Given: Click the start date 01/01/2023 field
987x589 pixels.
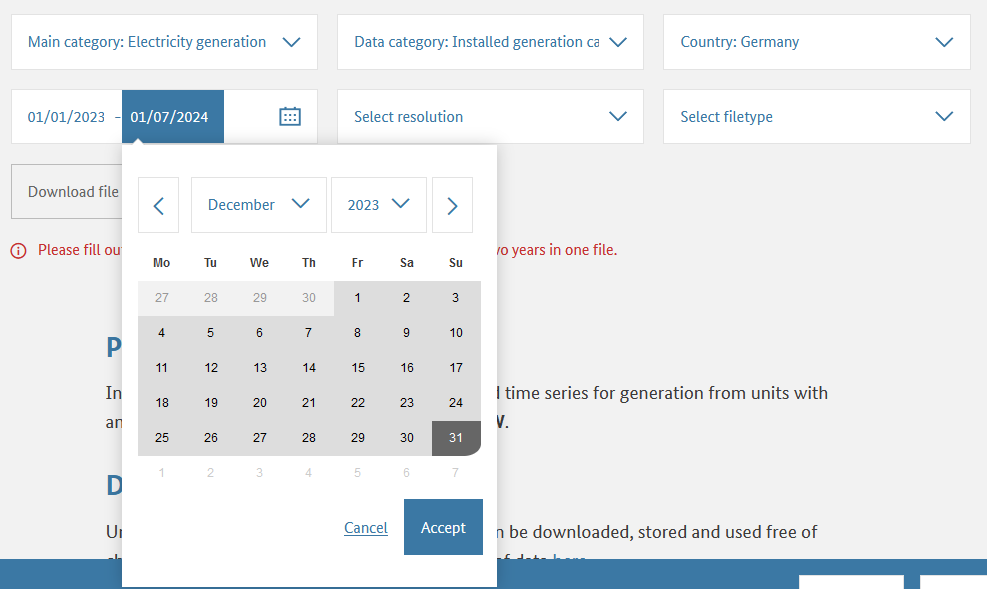Looking at the screenshot, I should click(x=66, y=117).
